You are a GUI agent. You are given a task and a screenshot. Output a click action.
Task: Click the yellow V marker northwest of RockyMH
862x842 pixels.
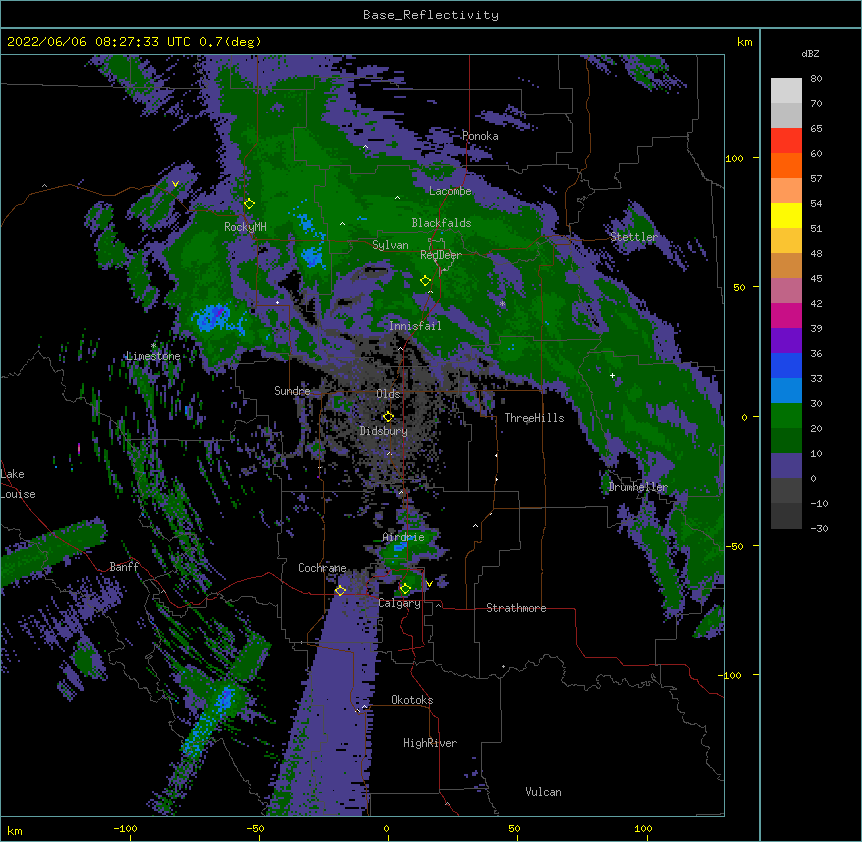[x=175, y=184]
